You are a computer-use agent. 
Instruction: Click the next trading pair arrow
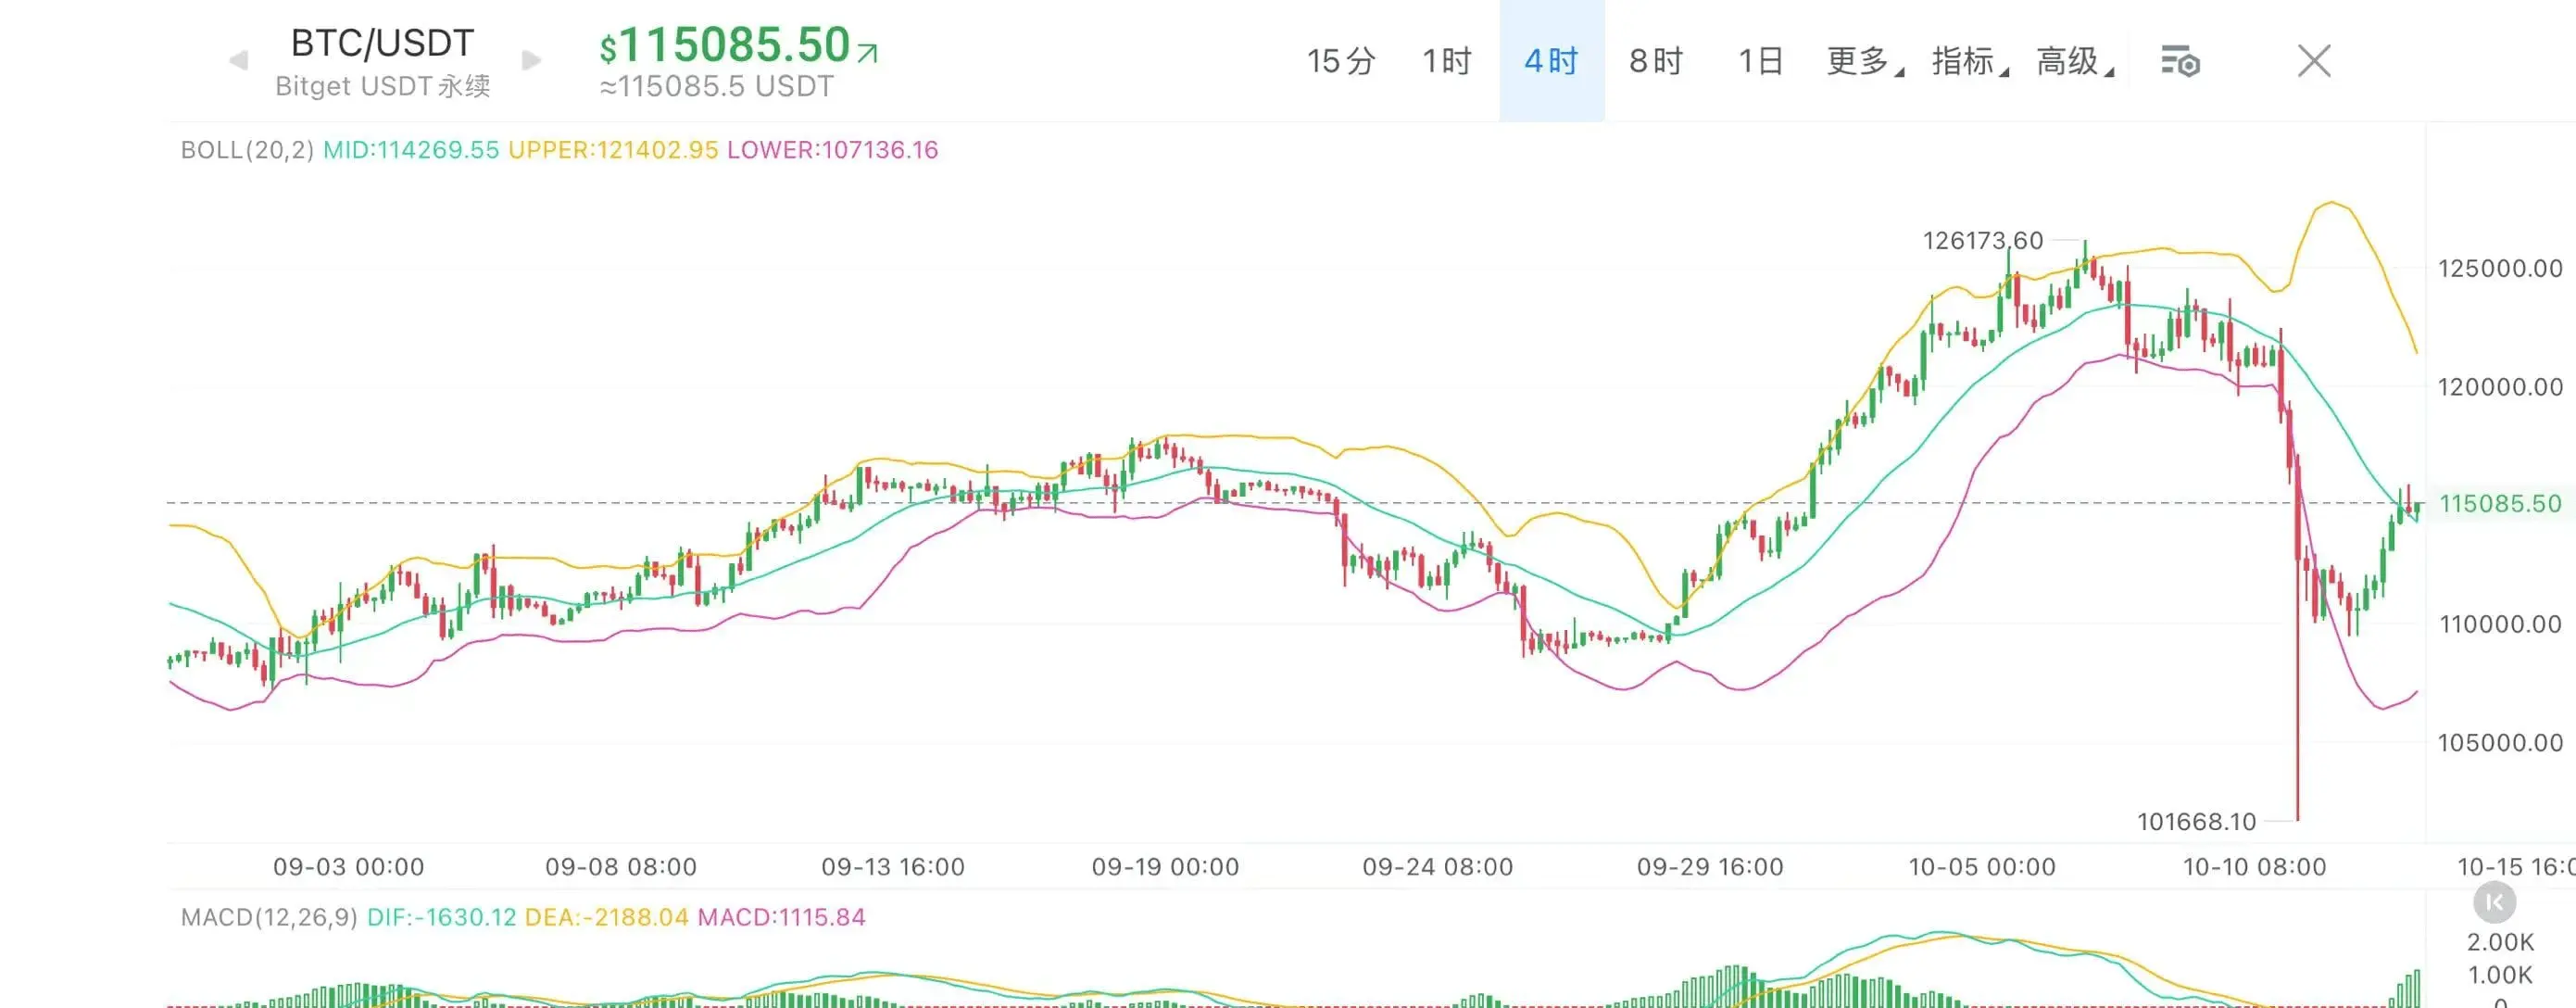click(x=532, y=61)
